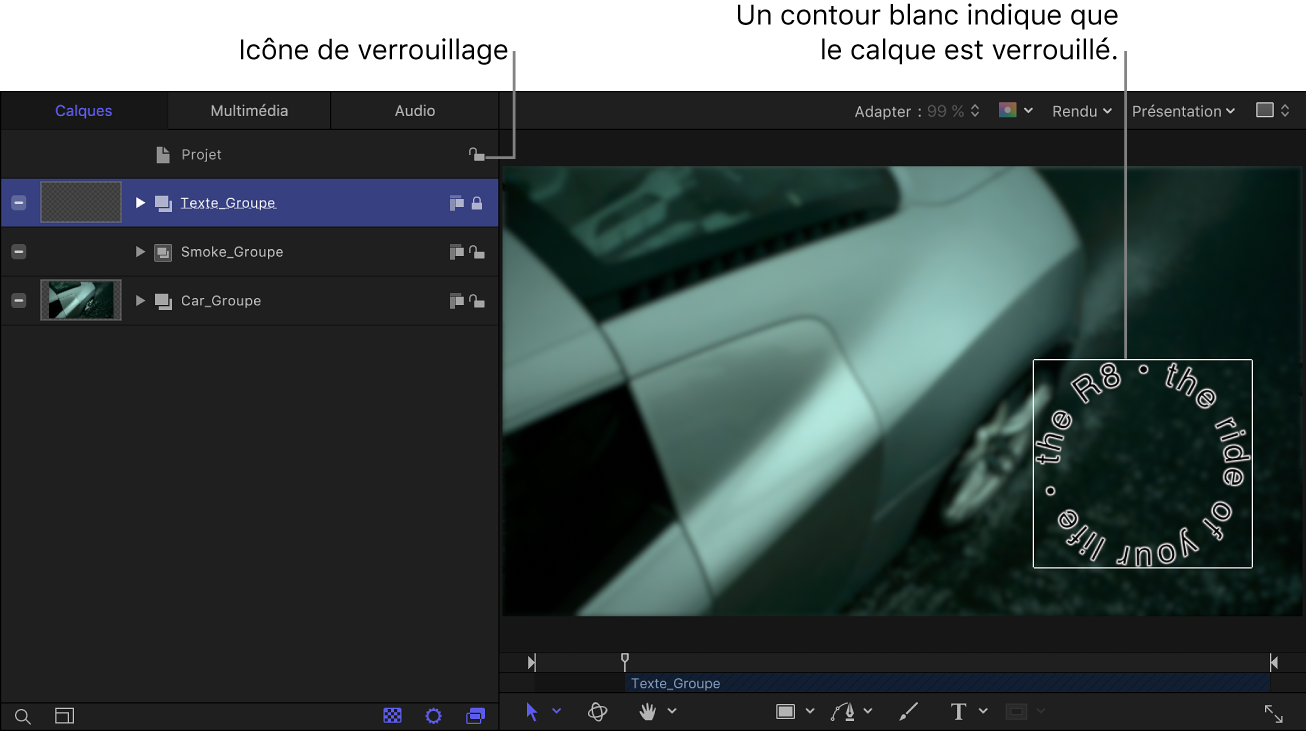Choose the Pan hand tool
This screenshot has height=732, width=1306.
coord(649,712)
